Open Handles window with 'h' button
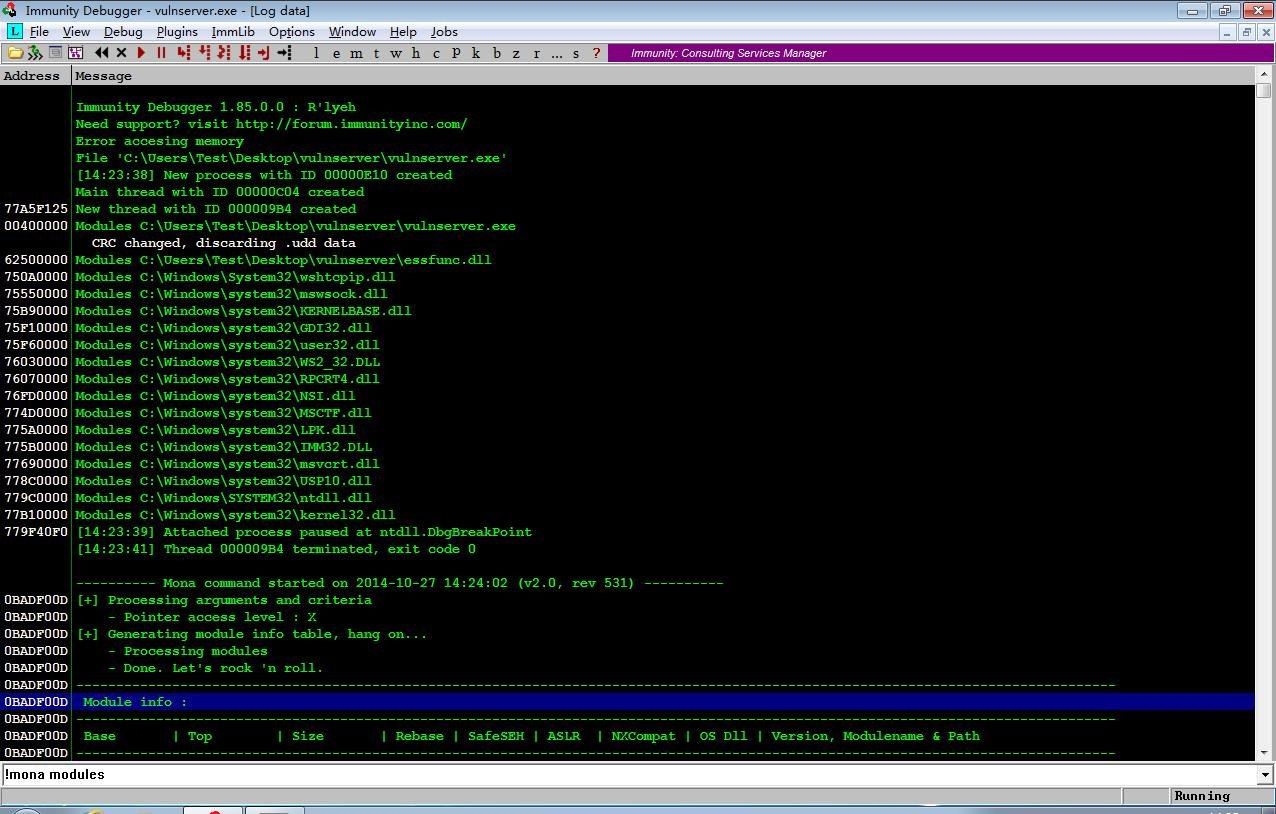 [x=416, y=53]
